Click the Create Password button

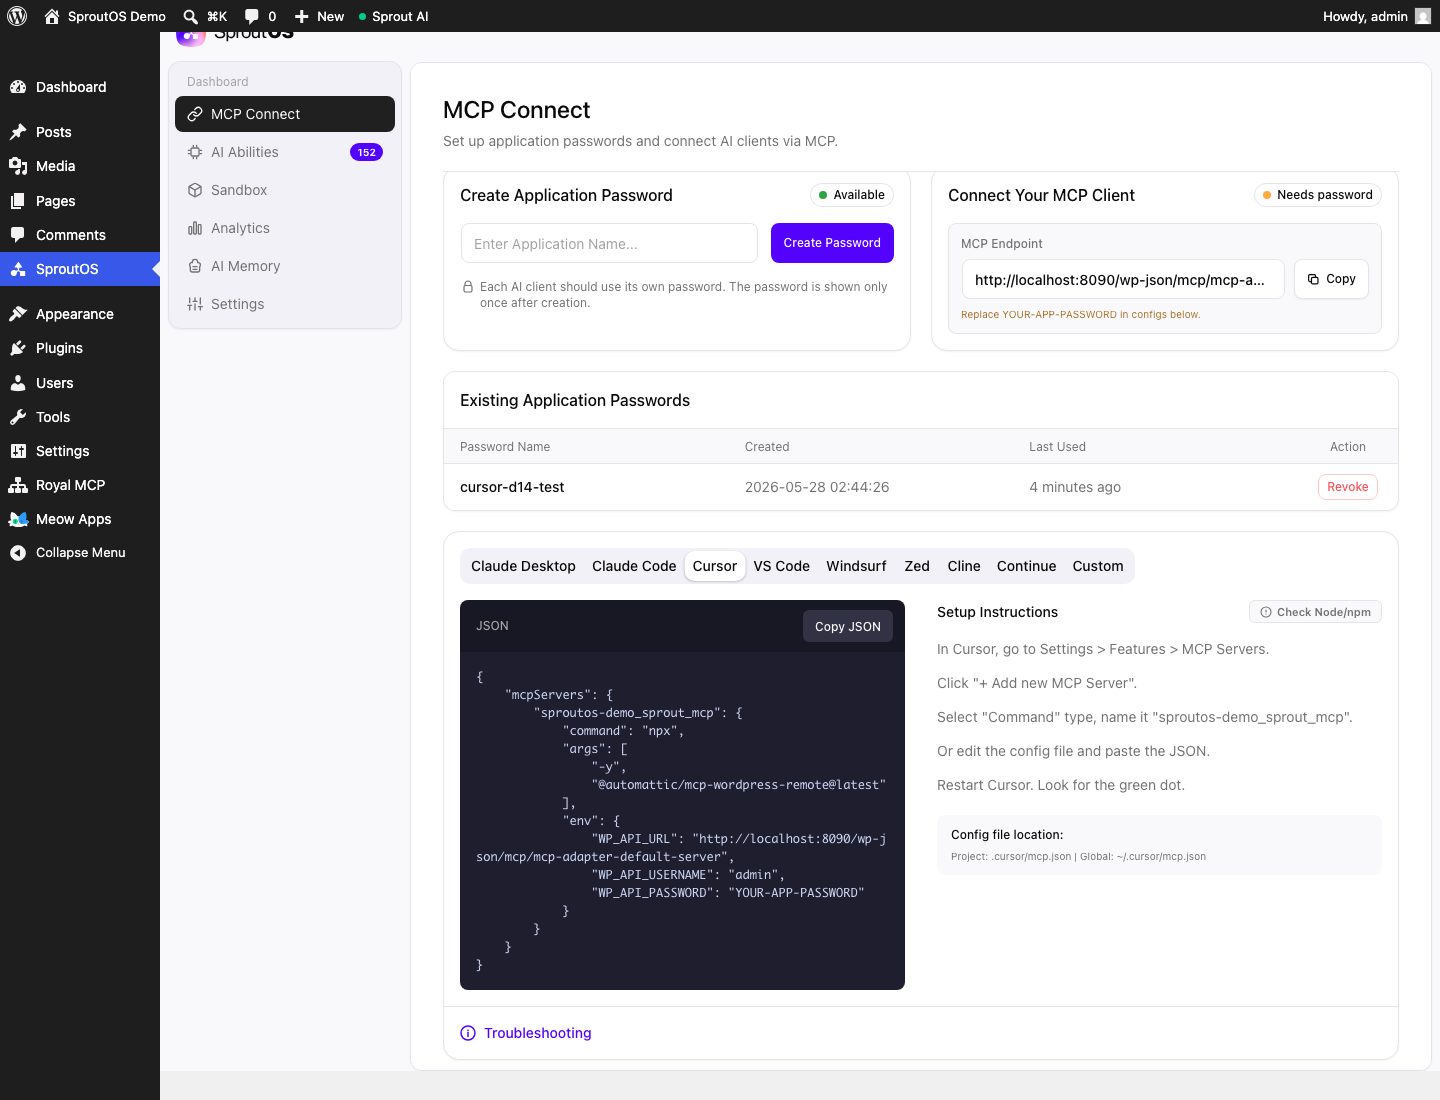tap(832, 243)
